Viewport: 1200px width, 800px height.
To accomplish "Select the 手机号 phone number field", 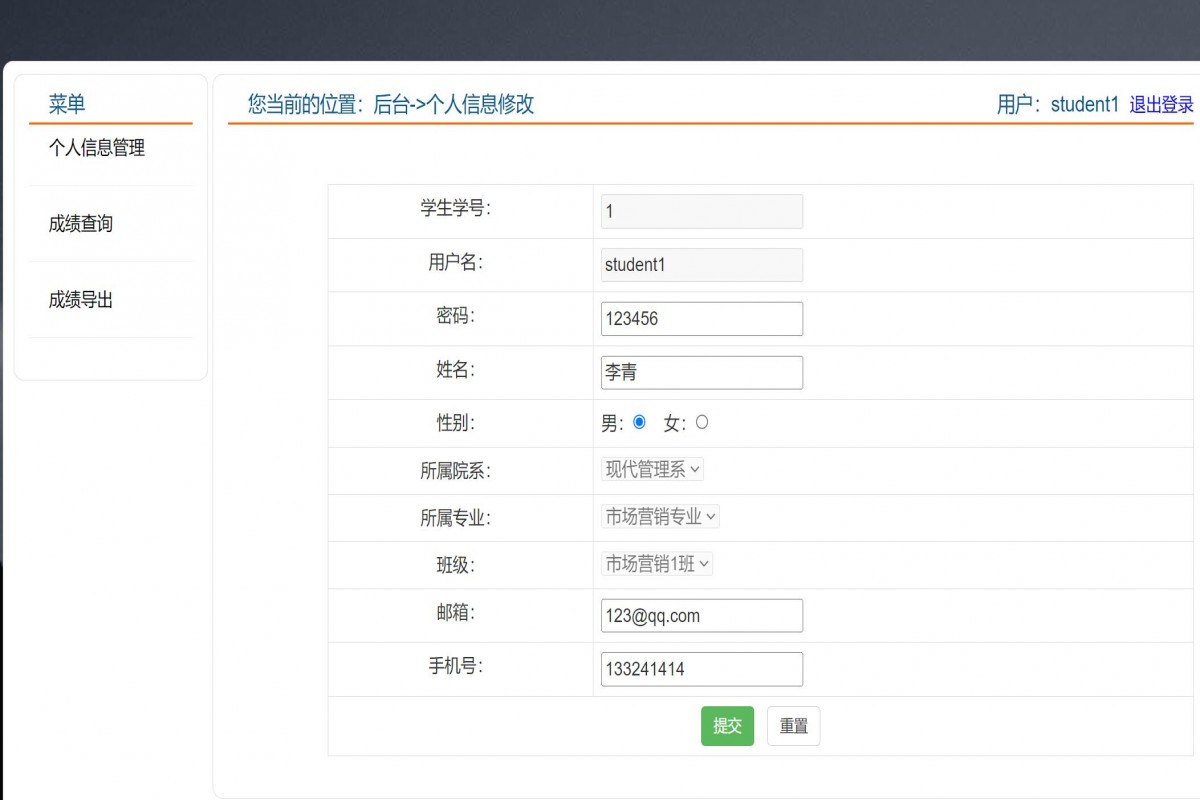I will (700, 669).
